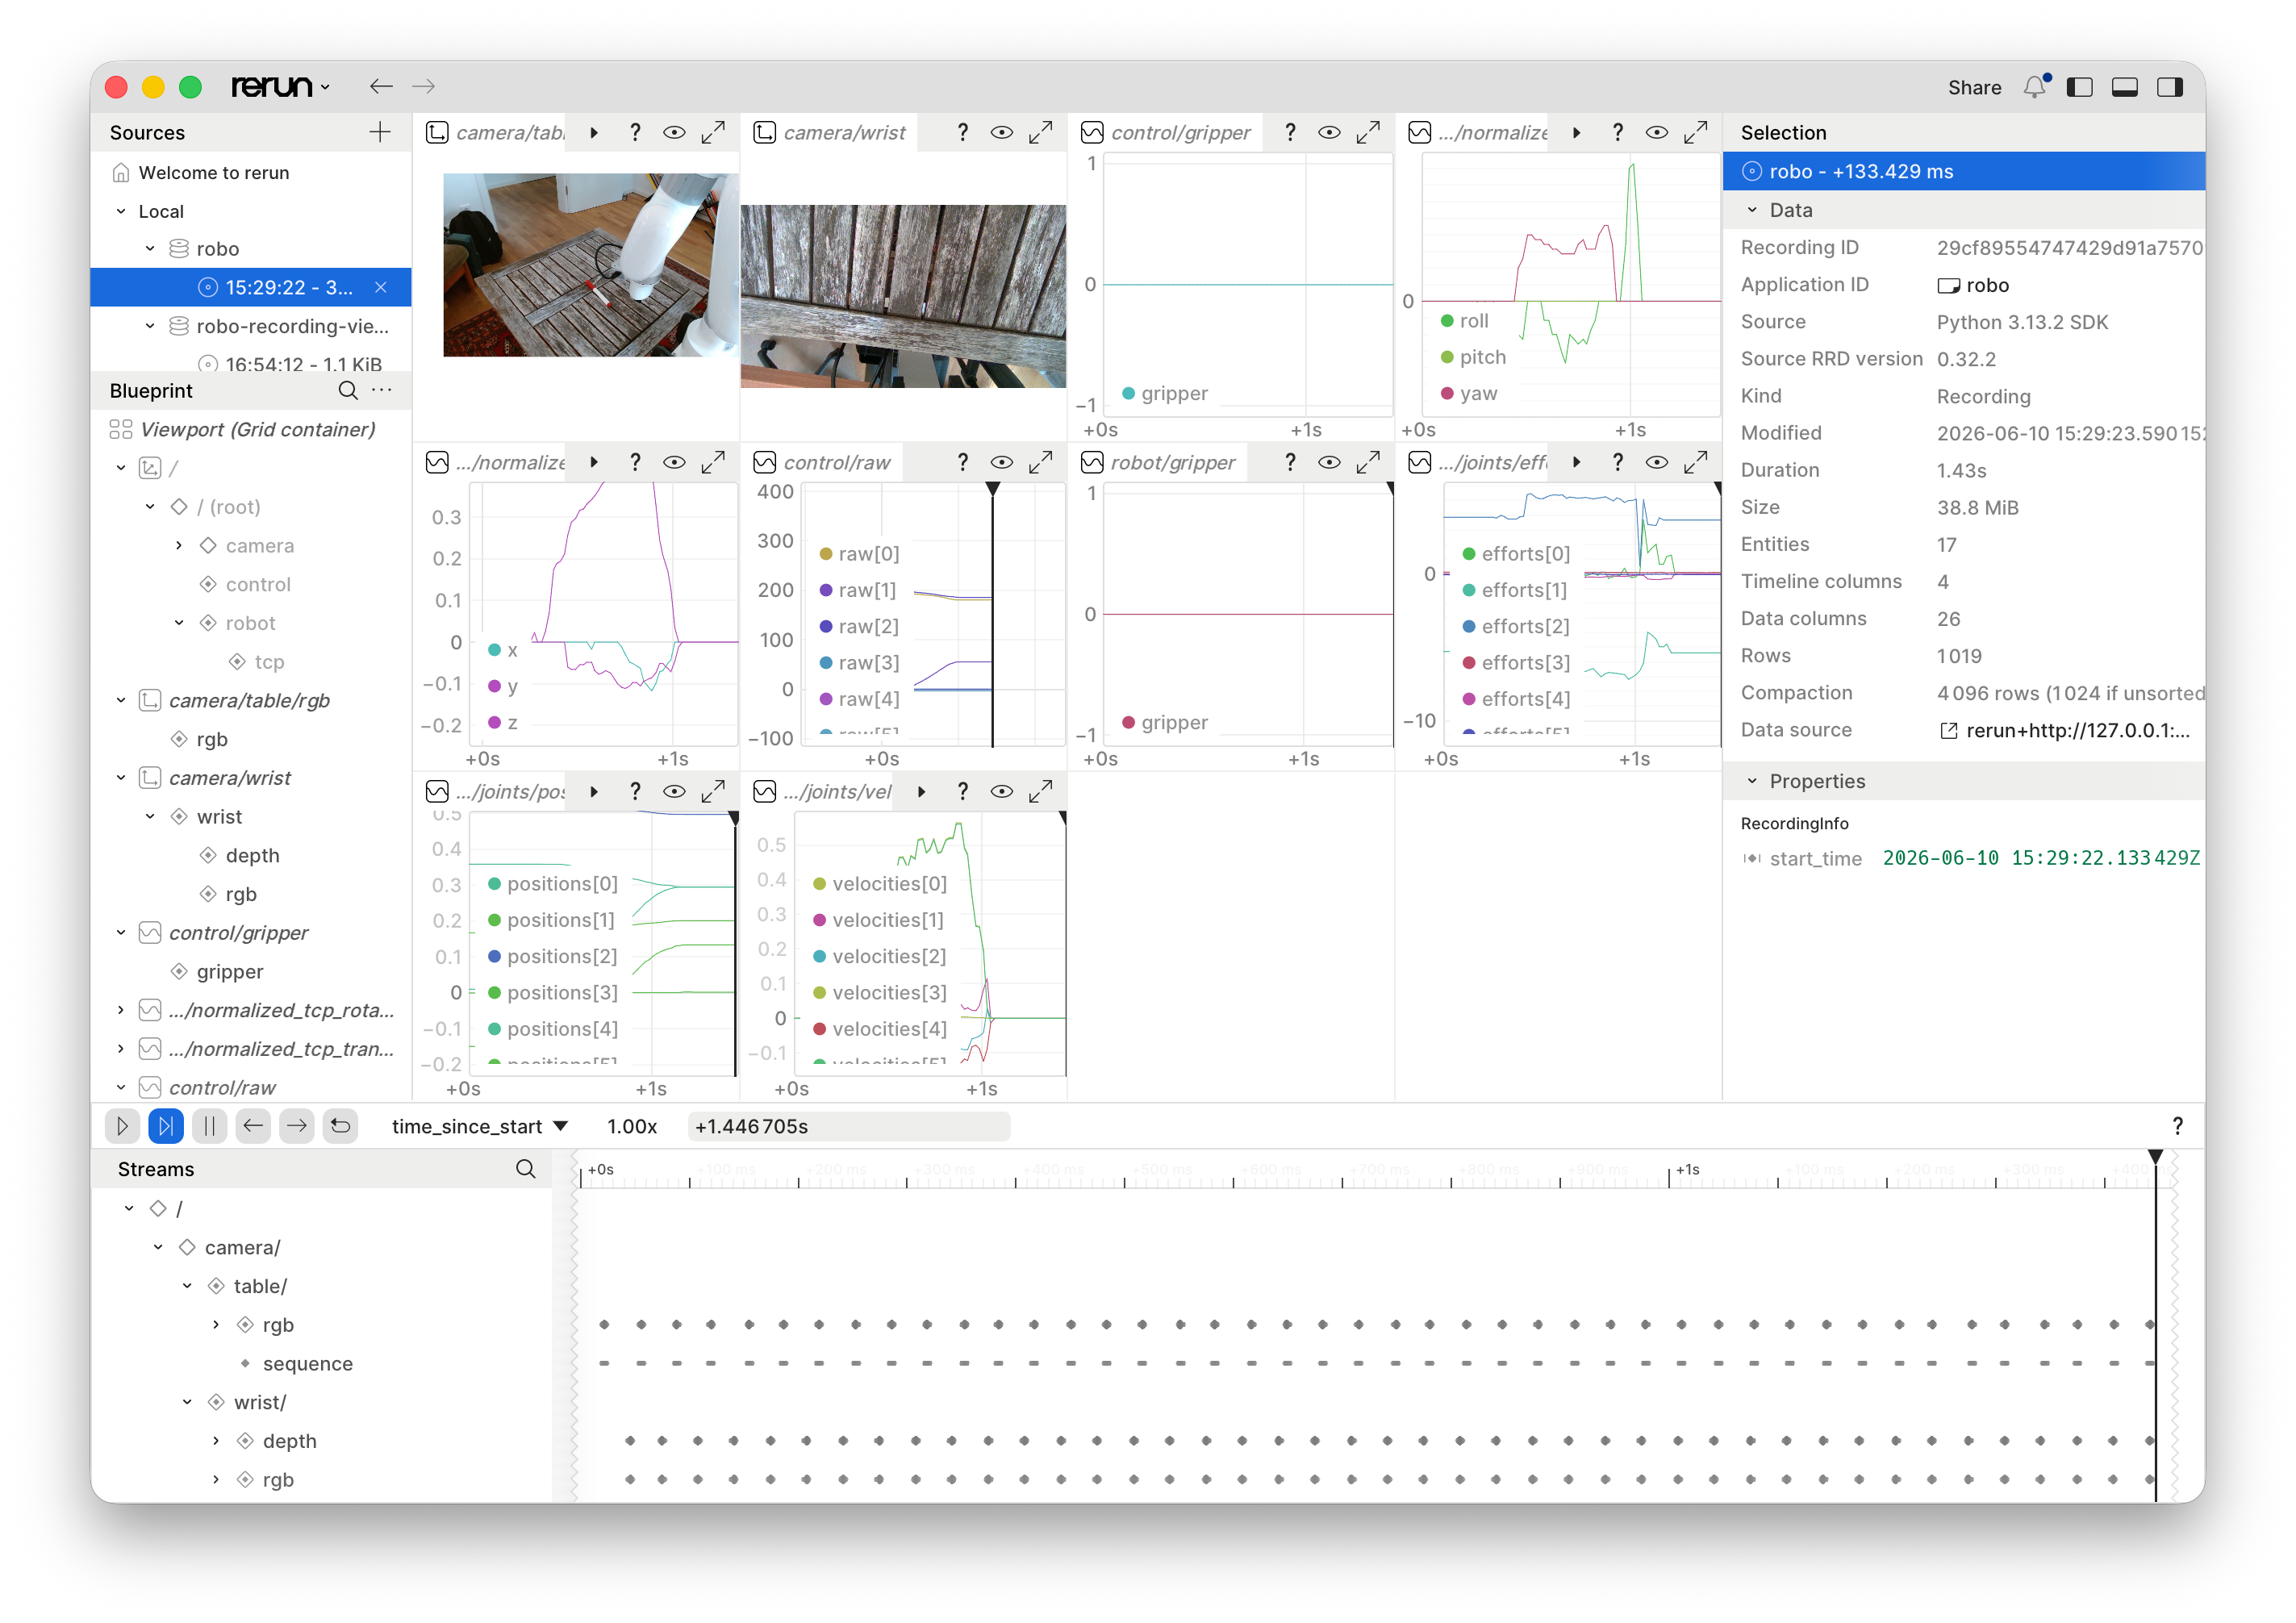Collapse the Data section in Selection
Image resolution: width=2296 pixels, height=1623 pixels.
coord(1752,210)
